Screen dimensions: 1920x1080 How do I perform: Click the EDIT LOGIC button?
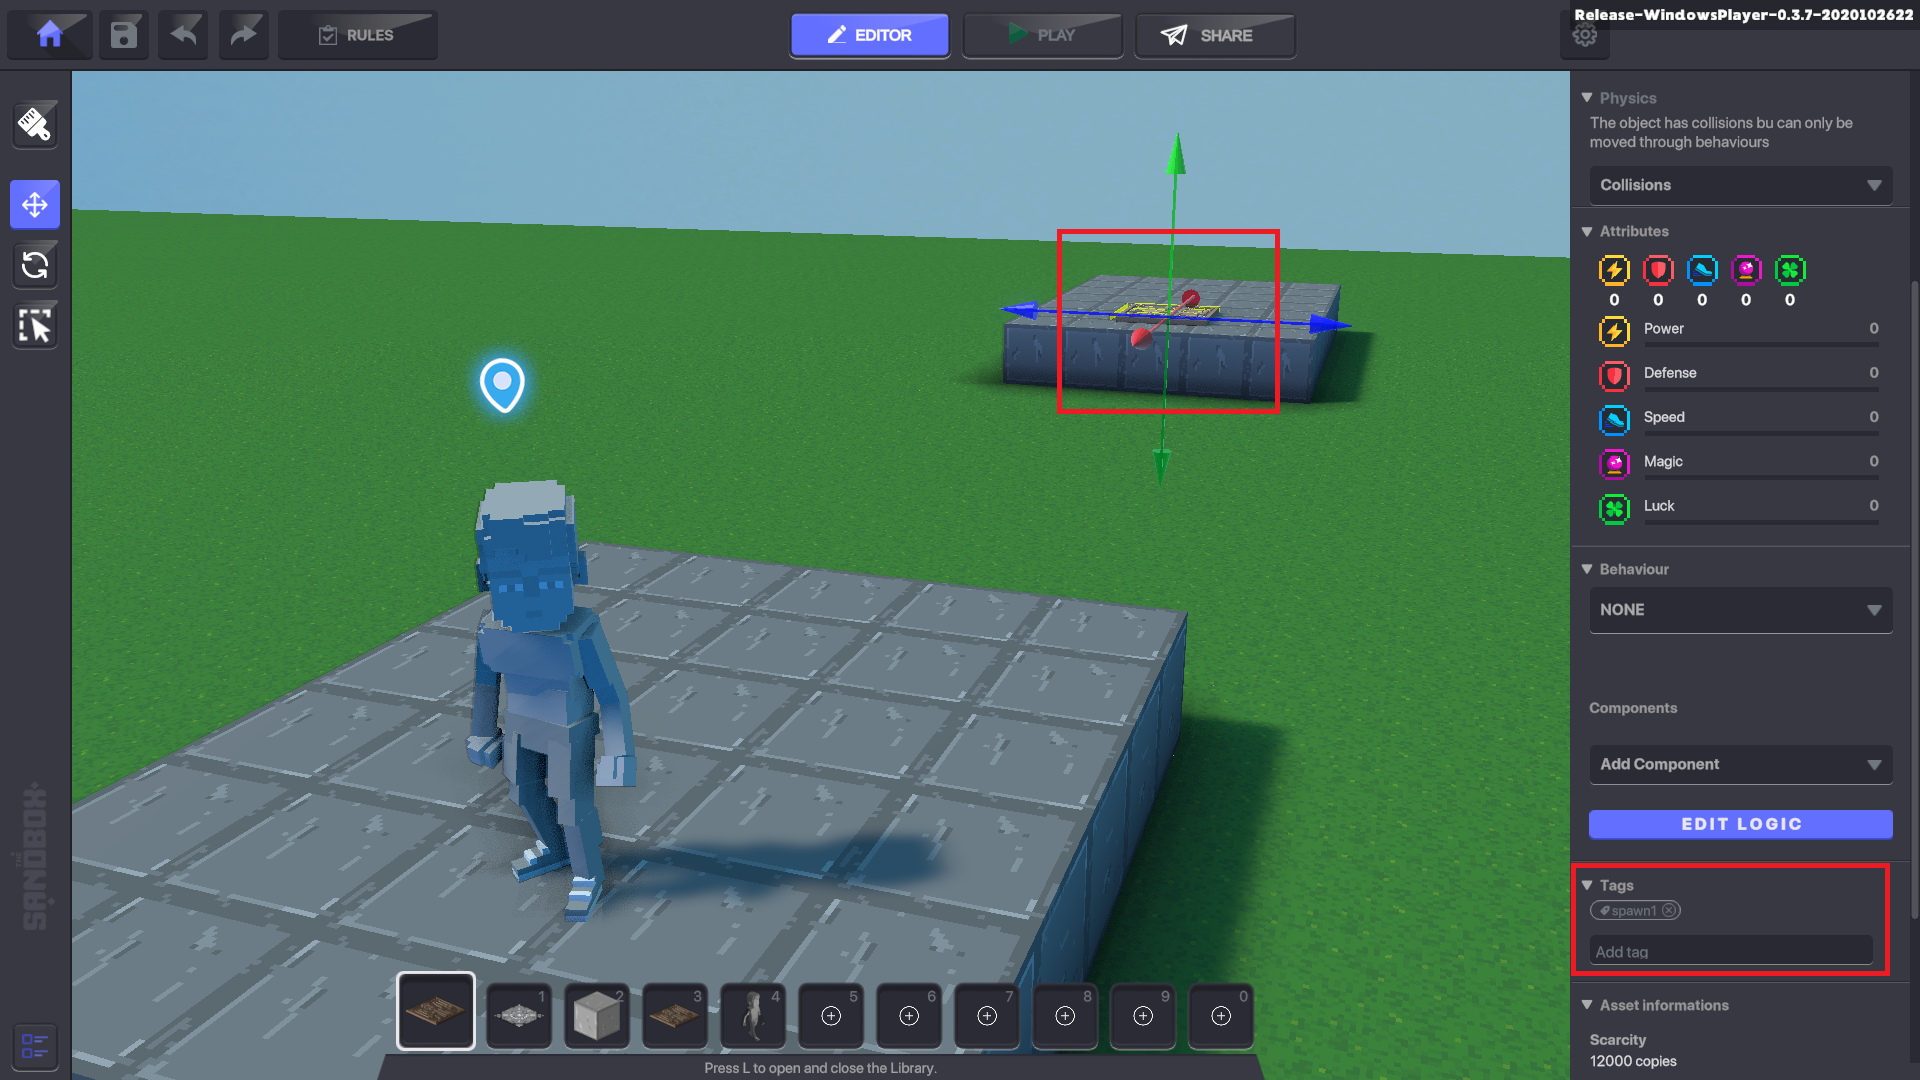pos(1740,824)
